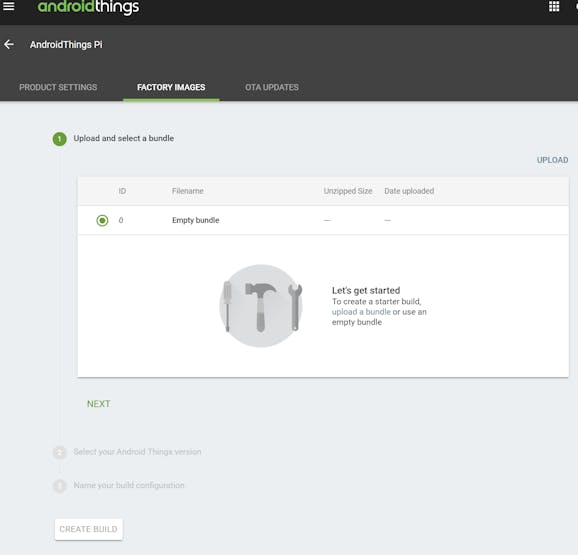Follow the 'upload a bundle' link
This screenshot has height=555, width=578.
(361, 312)
